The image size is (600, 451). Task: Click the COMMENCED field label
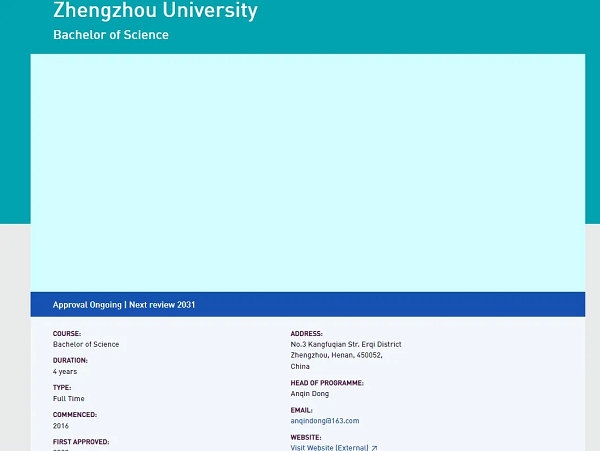point(75,414)
